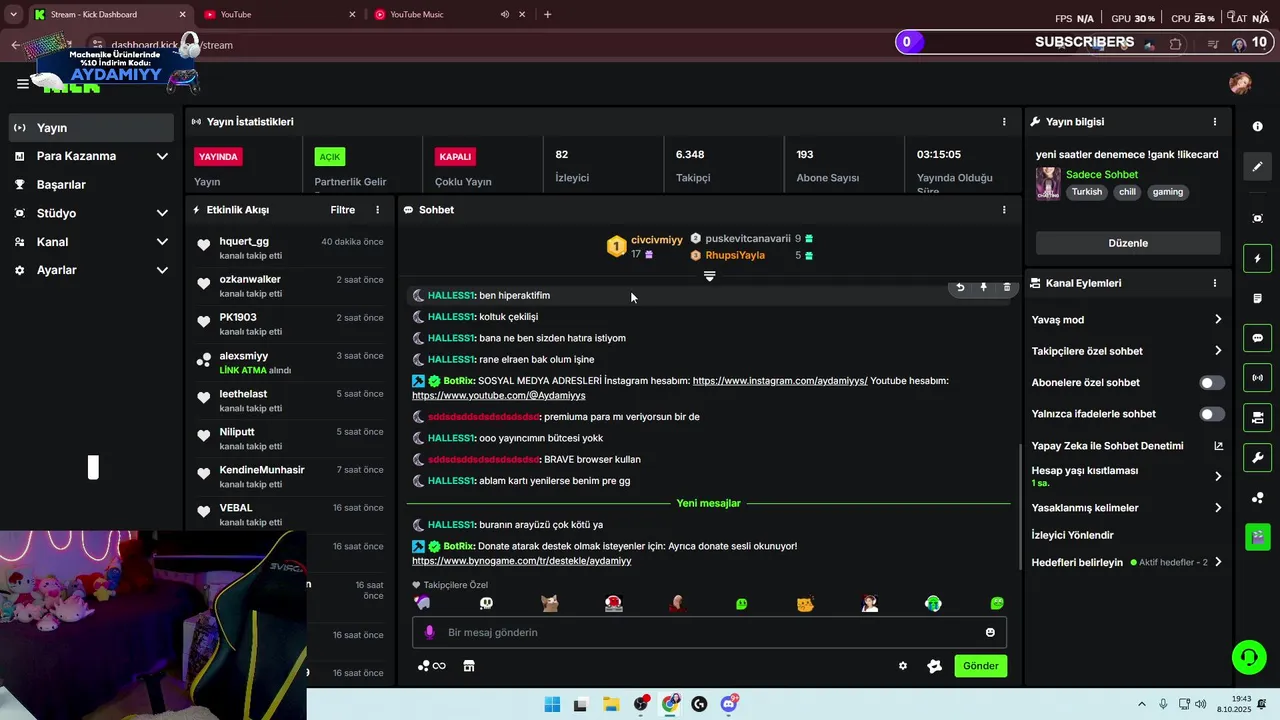Screen dimensions: 1280x720
Task: Click the chat bubble icon in right toolbar
Action: [1257, 338]
